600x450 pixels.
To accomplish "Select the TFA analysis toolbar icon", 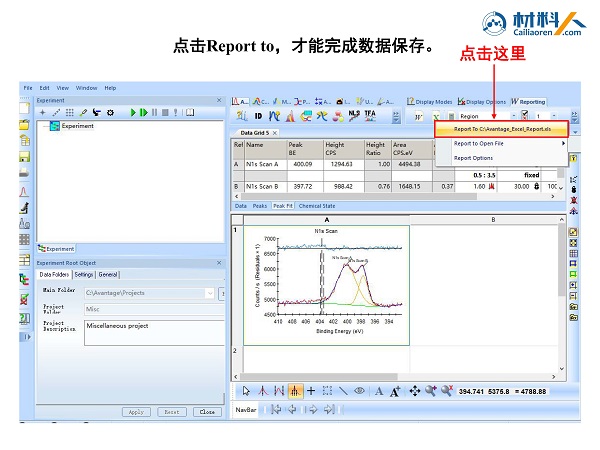I will [x=370, y=116].
